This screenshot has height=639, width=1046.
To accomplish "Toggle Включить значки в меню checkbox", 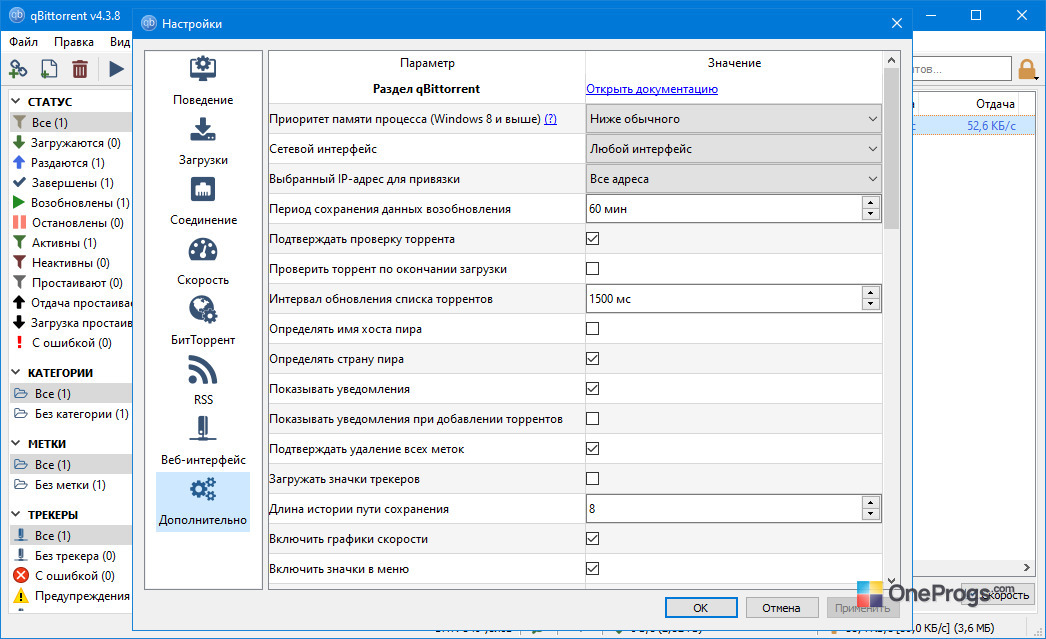I will tap(592, 569).
